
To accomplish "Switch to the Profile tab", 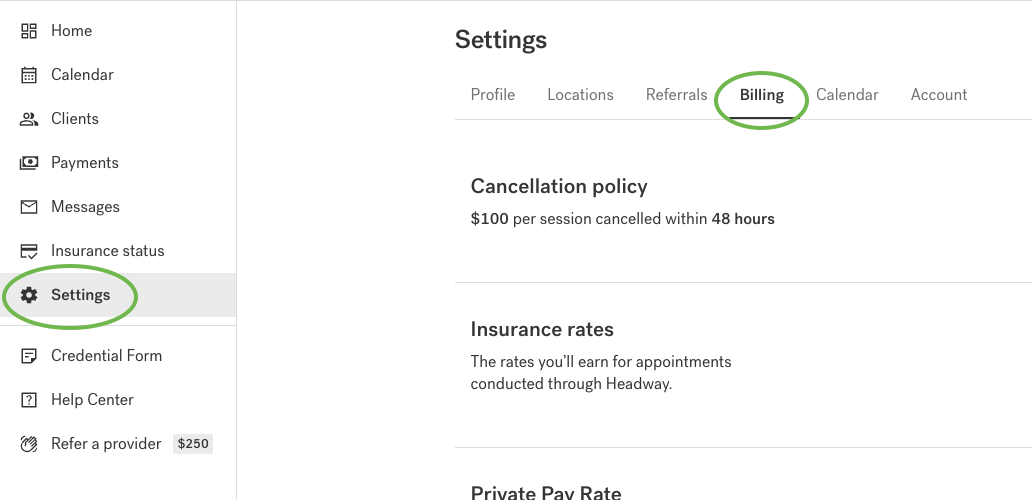I will pyautogui.click(x=493, y=95).
